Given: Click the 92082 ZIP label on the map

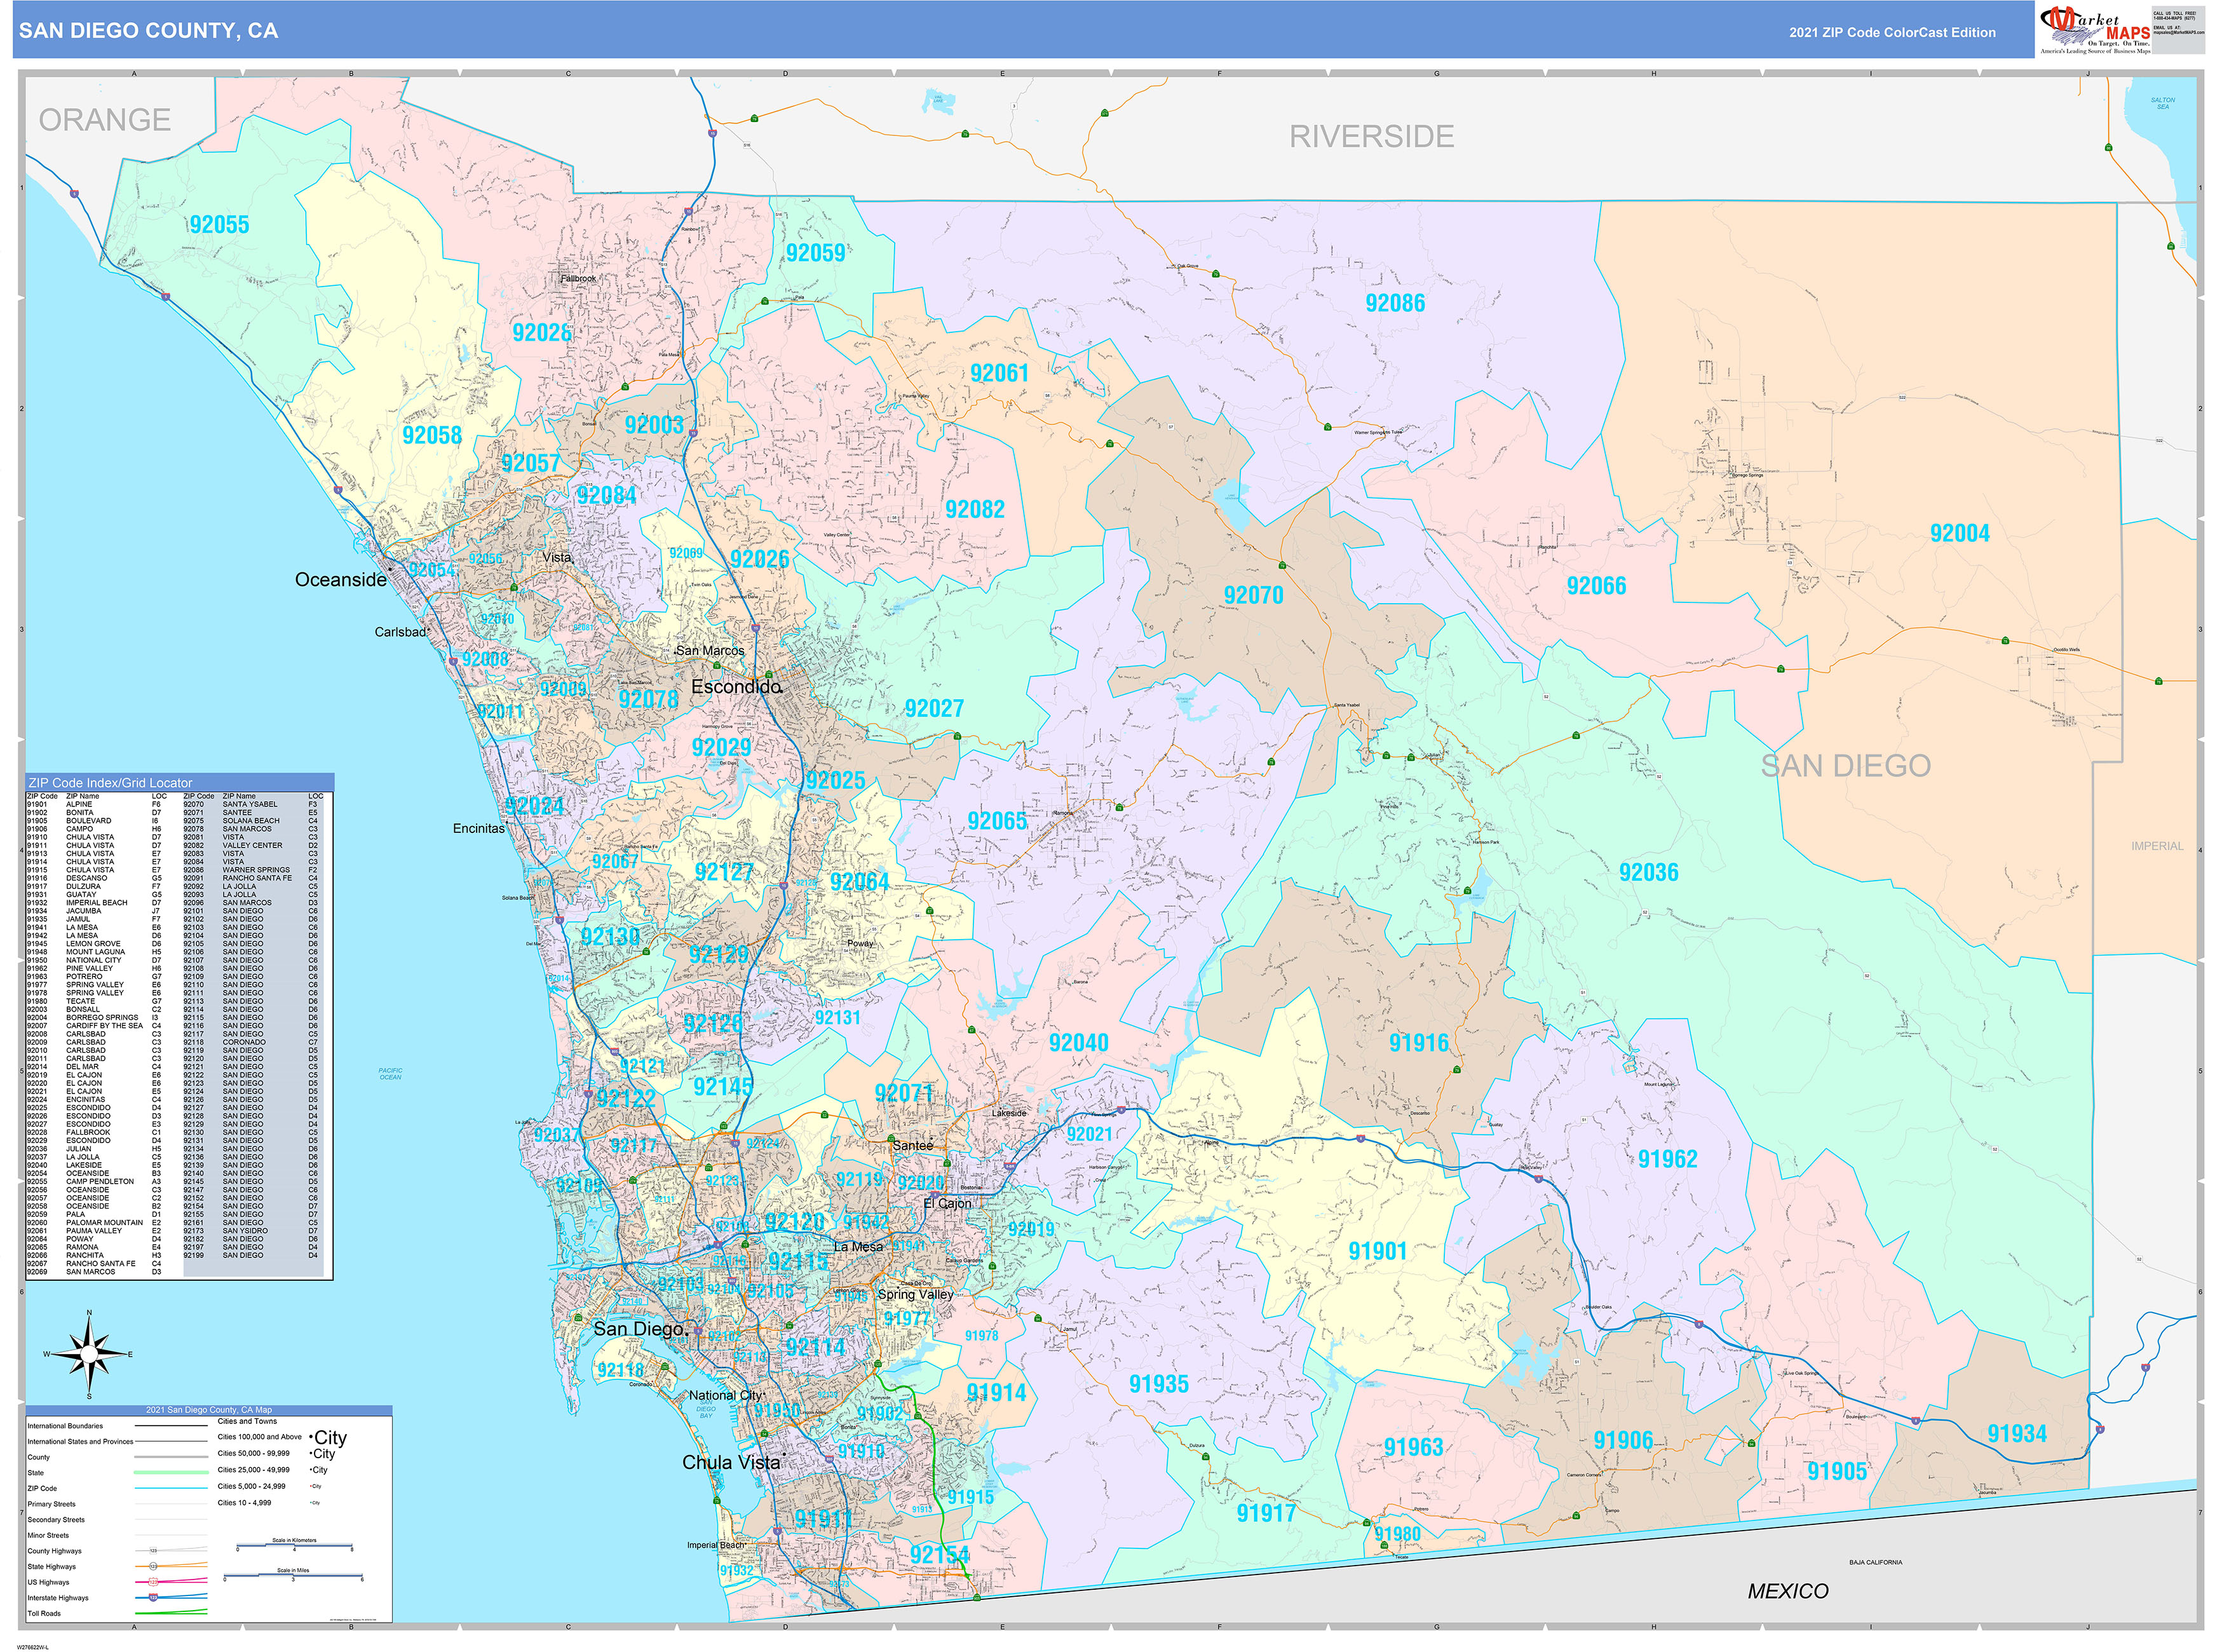Looking at the screenshot, I should click(974, 509).
